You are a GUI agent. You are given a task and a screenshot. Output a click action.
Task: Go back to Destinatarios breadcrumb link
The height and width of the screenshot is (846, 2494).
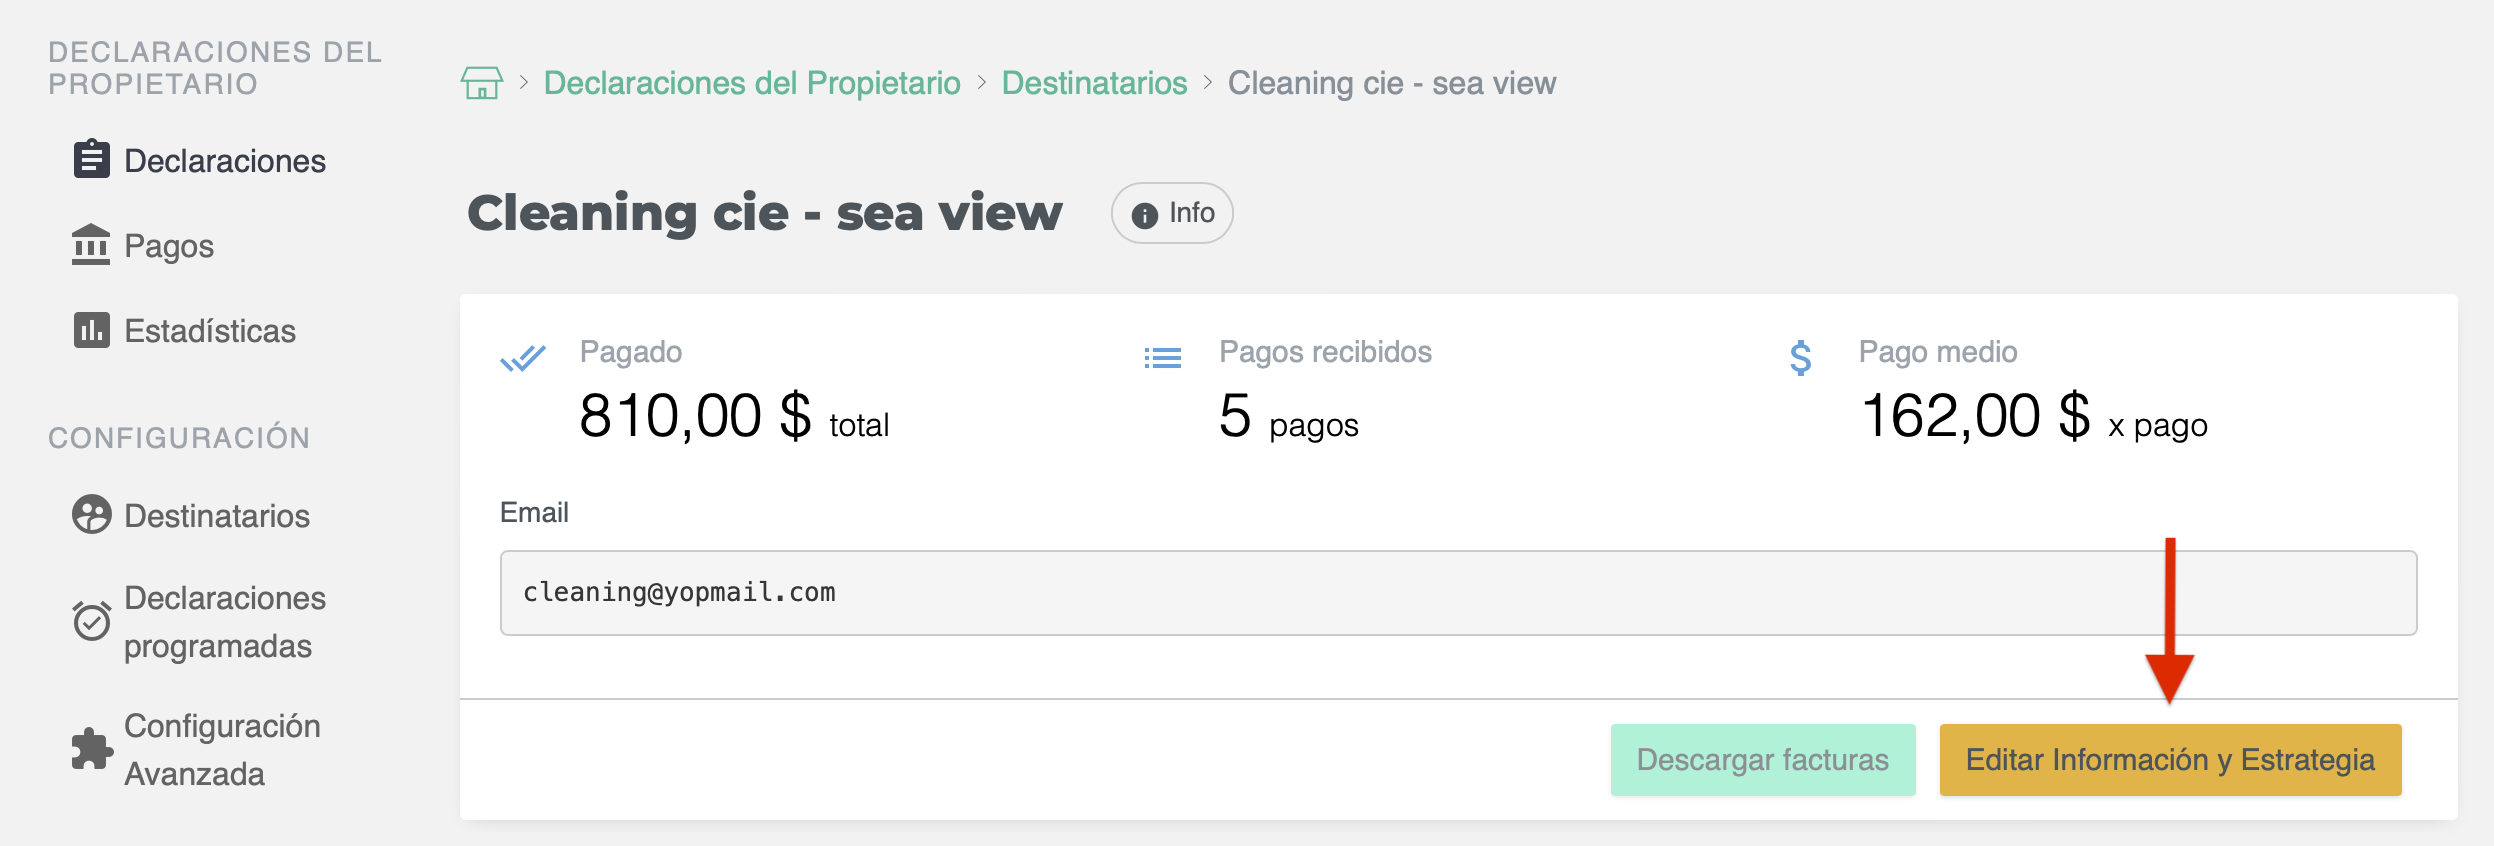1094,83
